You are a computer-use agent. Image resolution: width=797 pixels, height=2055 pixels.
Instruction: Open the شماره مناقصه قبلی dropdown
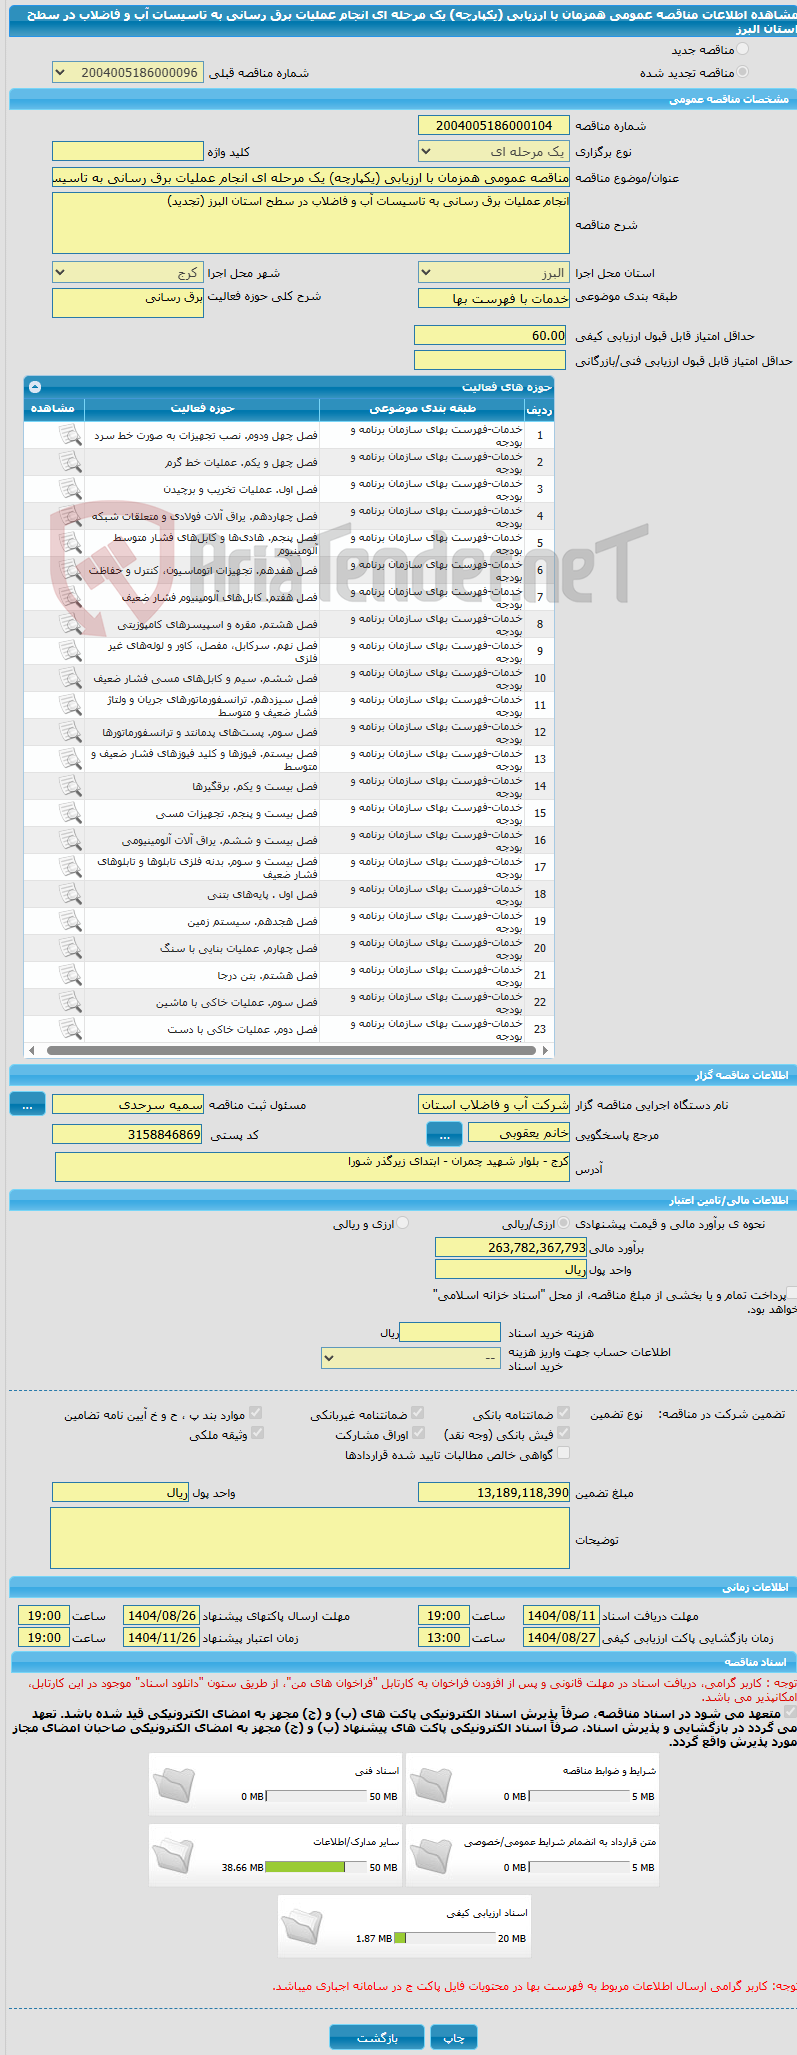point(127,73)
